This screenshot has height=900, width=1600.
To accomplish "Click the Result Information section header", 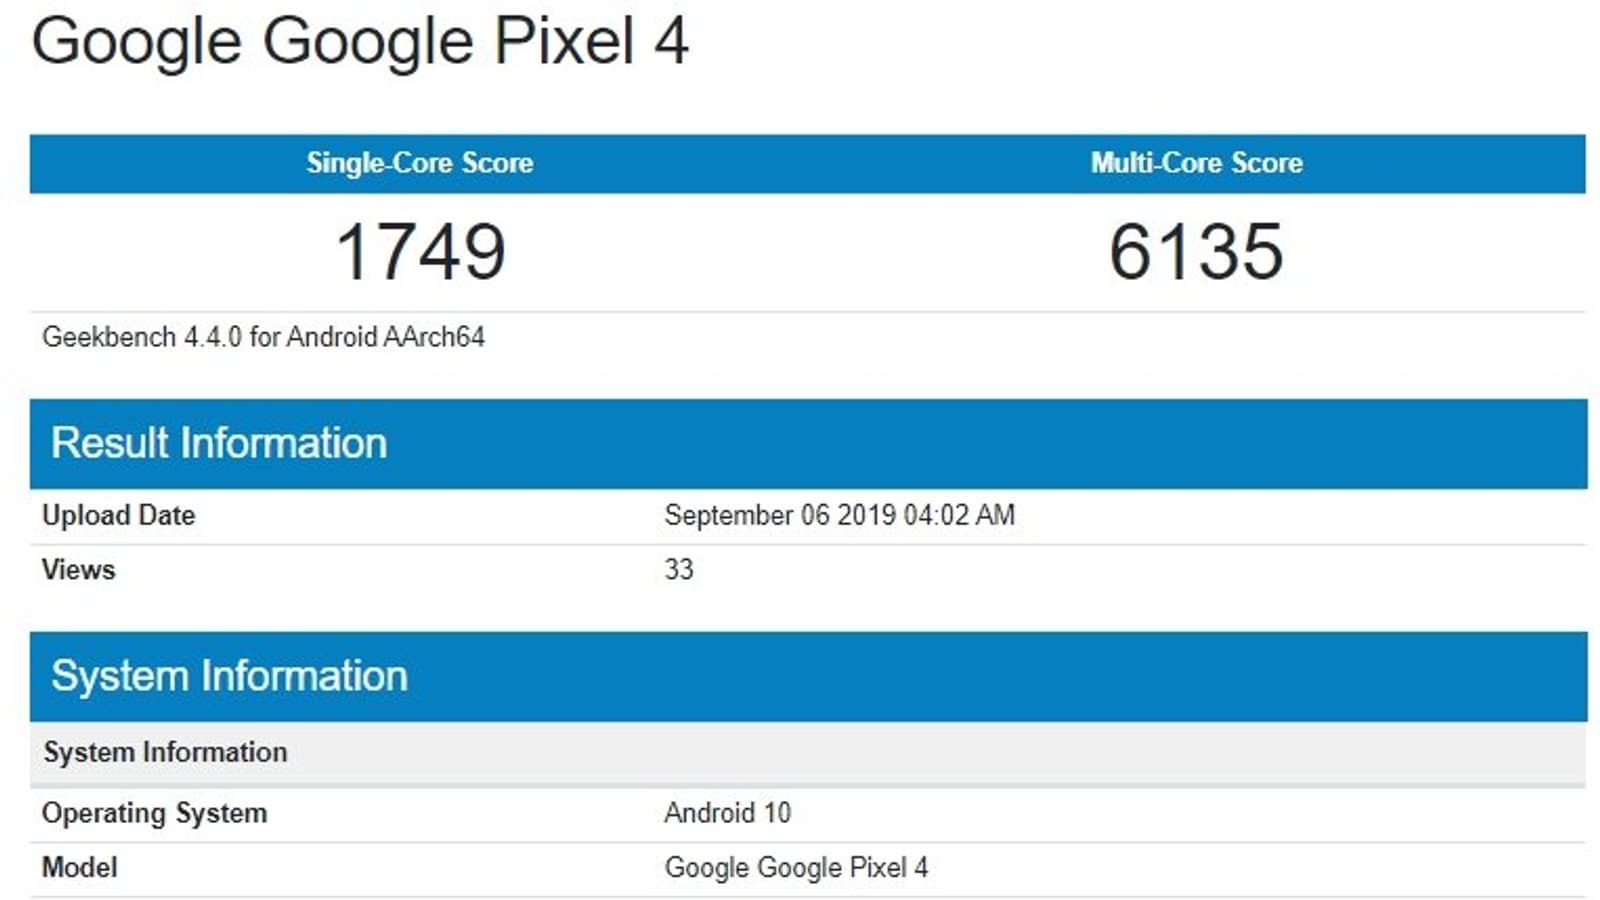I will point(219,443).
